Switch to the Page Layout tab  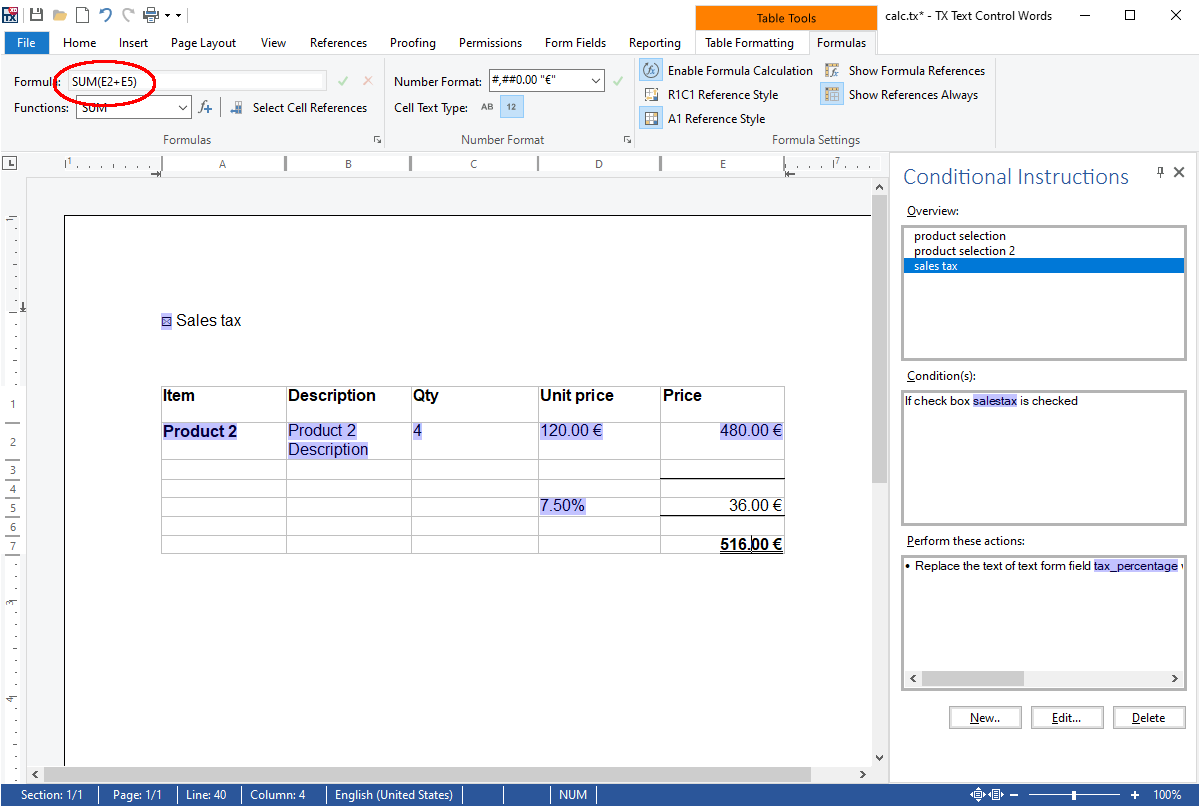point(204,43)
